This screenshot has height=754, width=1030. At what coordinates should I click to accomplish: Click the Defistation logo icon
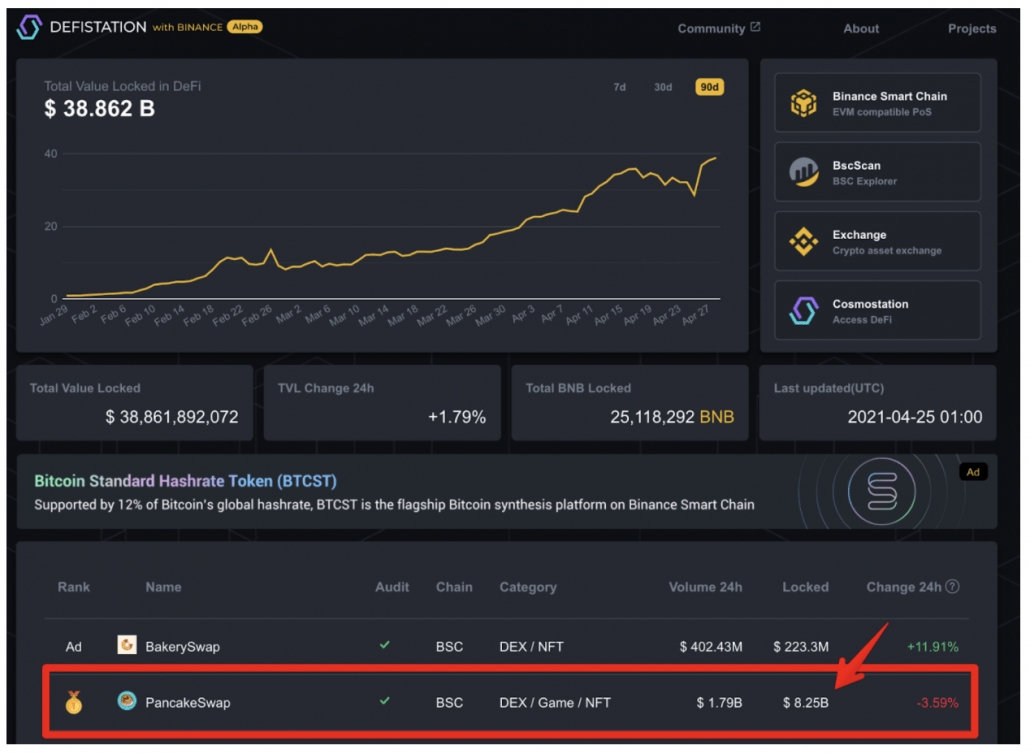click(x=29, y=27)
